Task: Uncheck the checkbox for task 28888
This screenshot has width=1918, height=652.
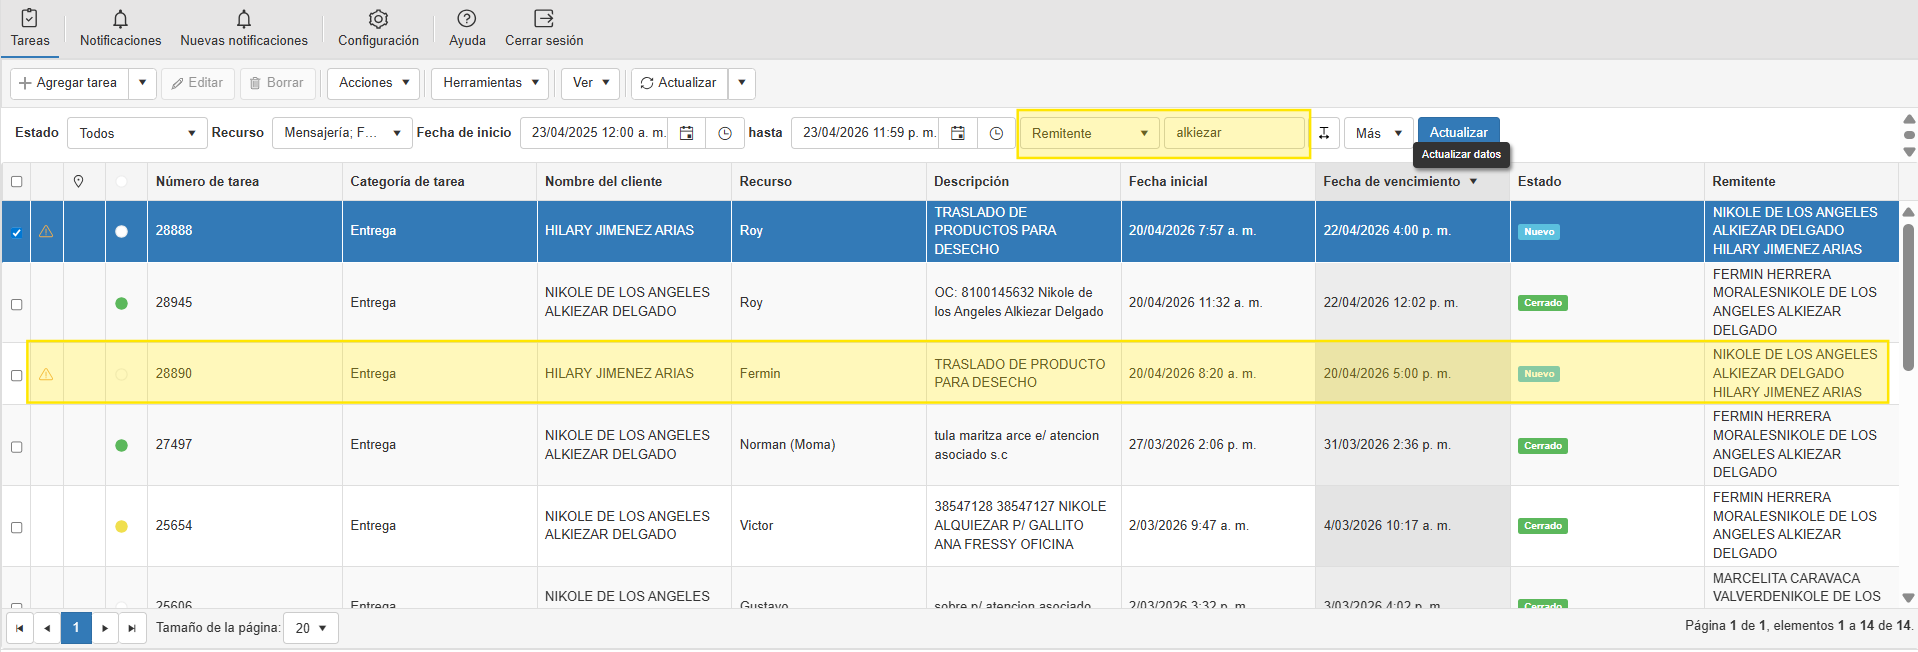Action: (16, 232)
